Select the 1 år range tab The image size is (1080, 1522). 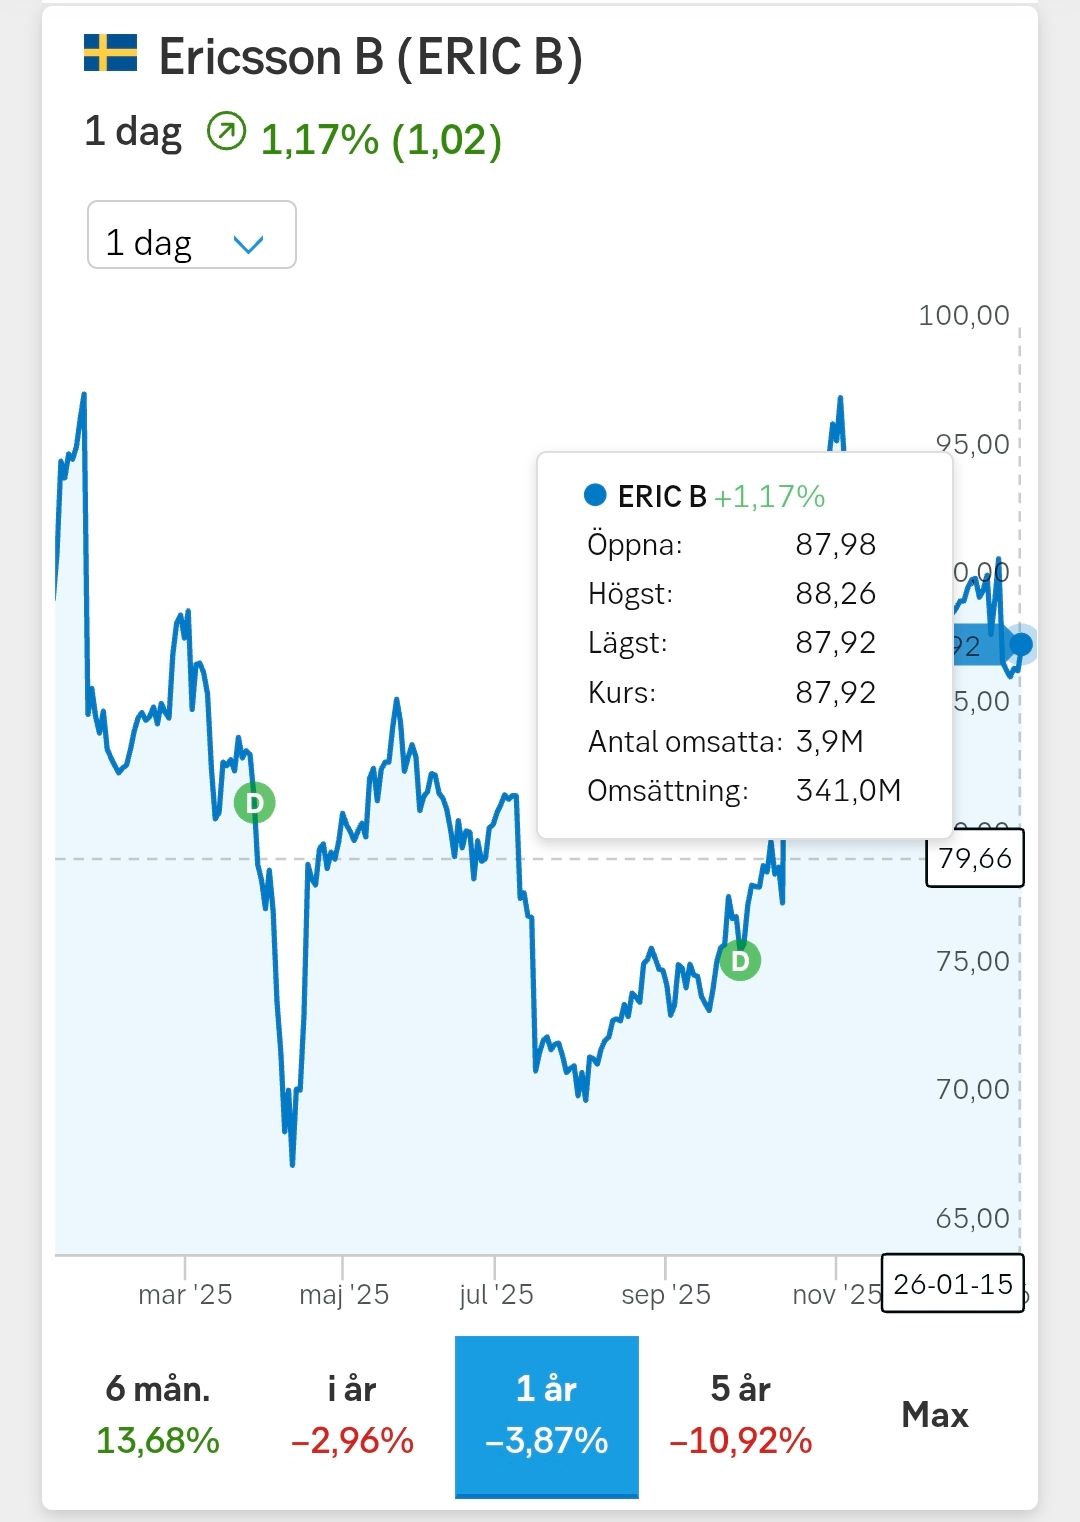pyautogui.click(x=546, y=1414)
